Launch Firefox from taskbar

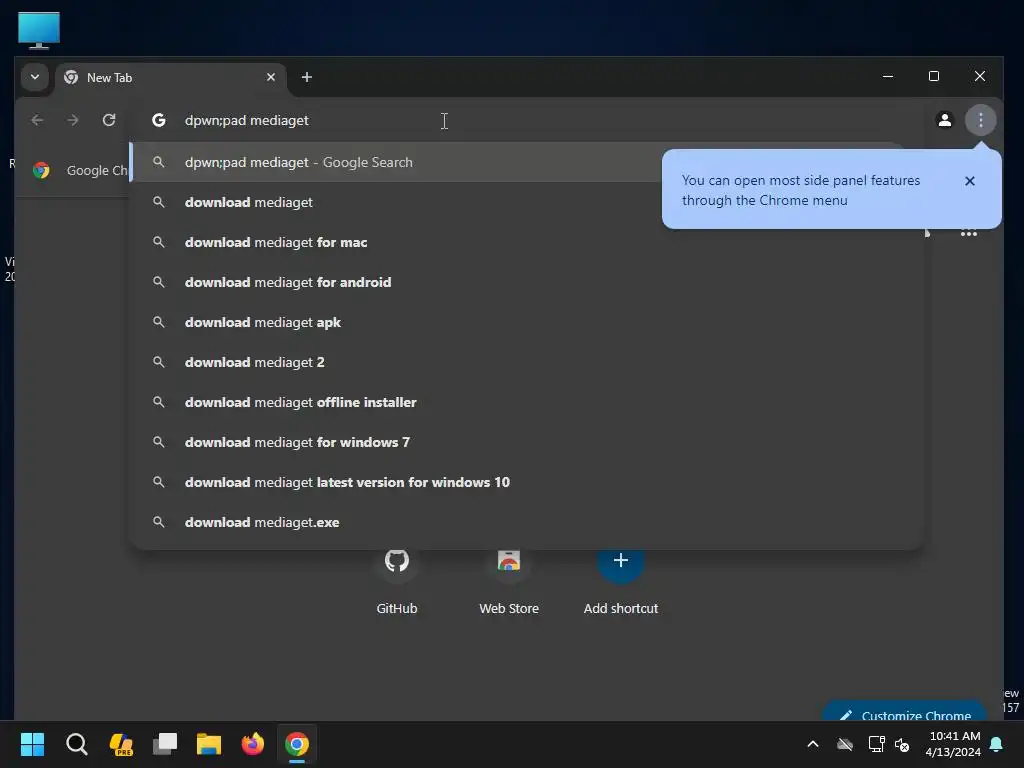(253, 744)
